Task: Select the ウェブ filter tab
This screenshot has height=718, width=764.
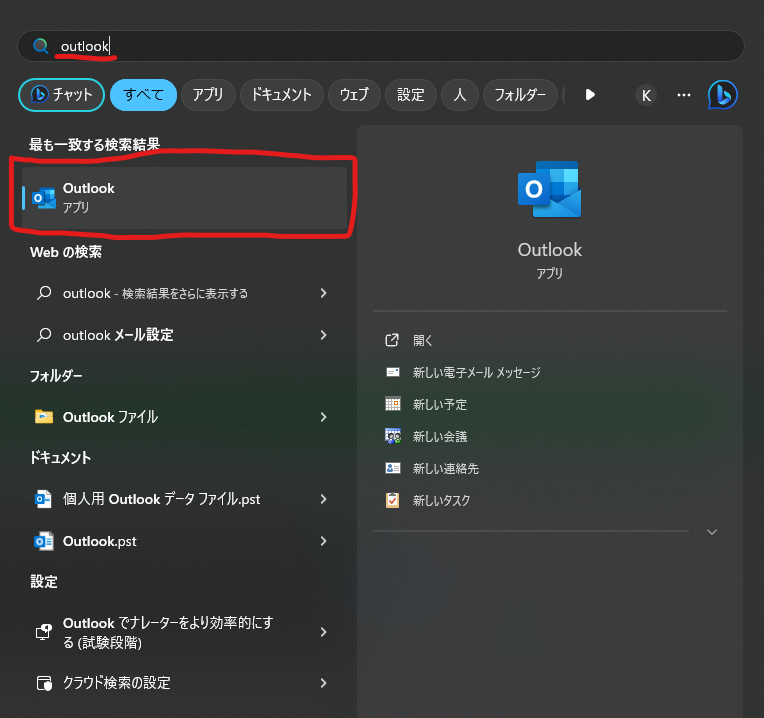Action: pos(354,94)
